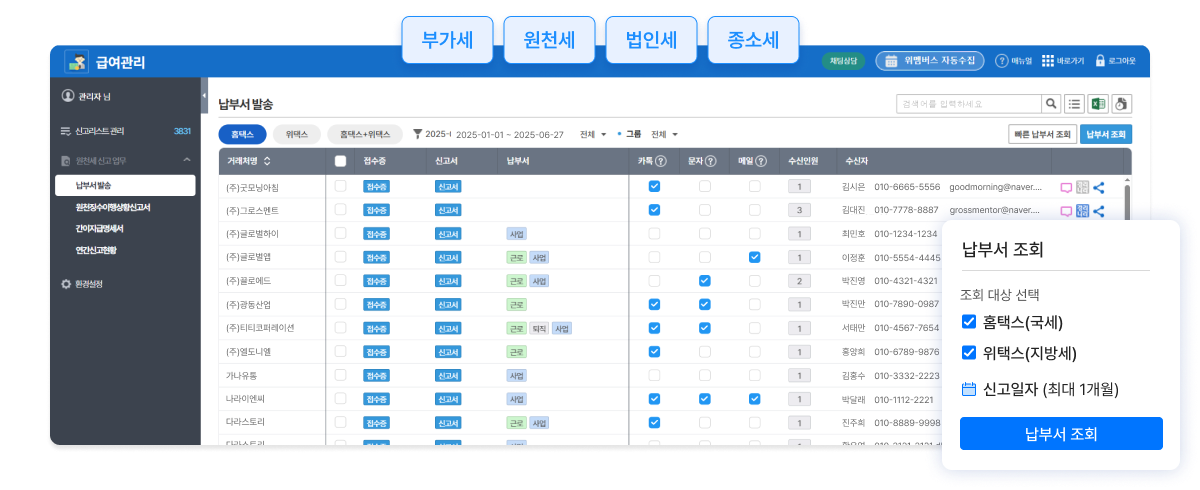Click the share icon for (주)굿모닝아침
This screenshot has width=1200, height=490.
pyautogui.click(x=1099, y=187)
